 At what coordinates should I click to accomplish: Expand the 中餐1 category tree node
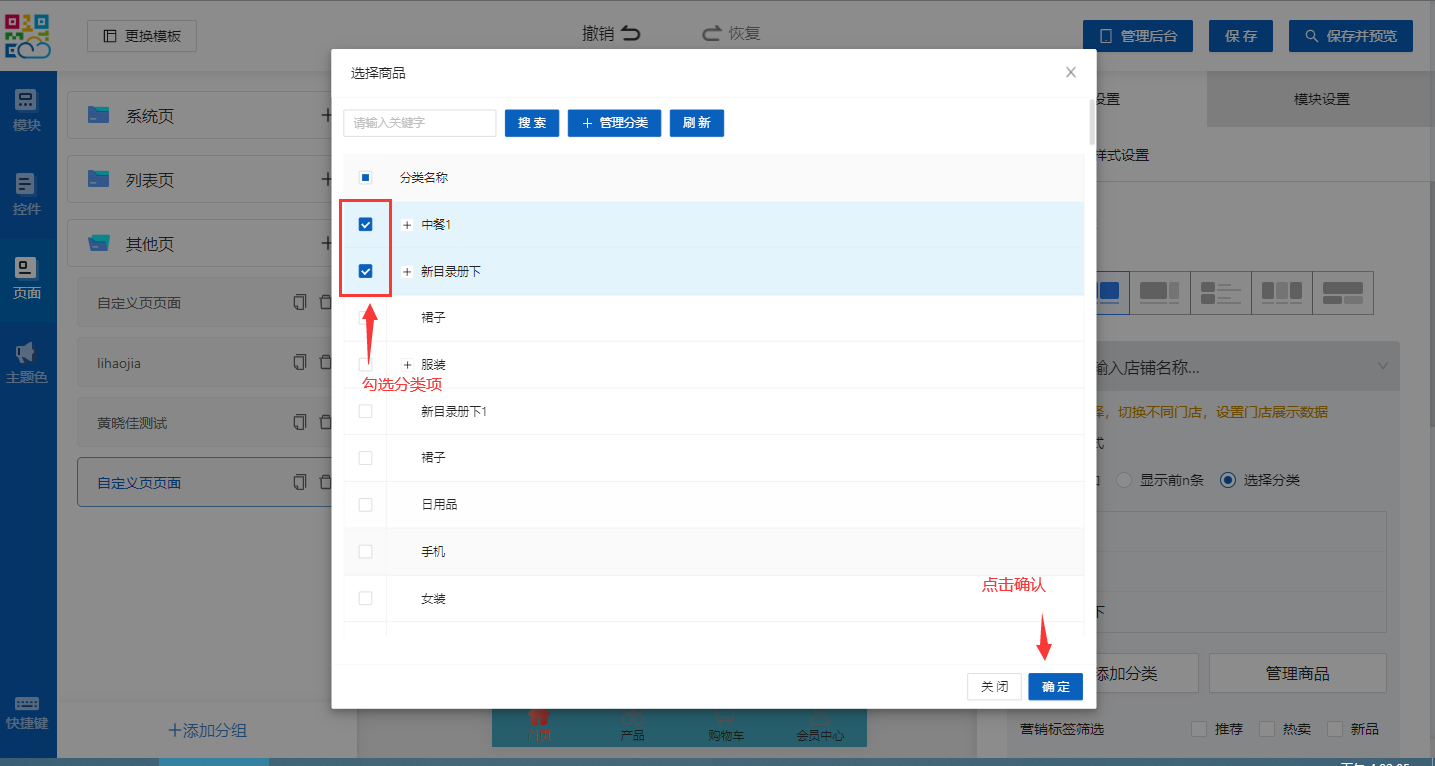coord(407,225)
